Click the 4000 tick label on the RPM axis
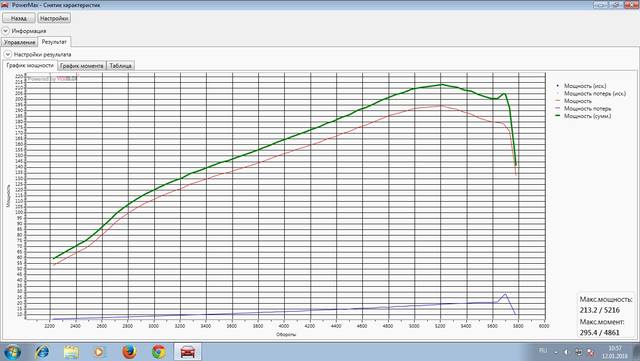The height and width of the screenshot is (361, 640). 284,326
